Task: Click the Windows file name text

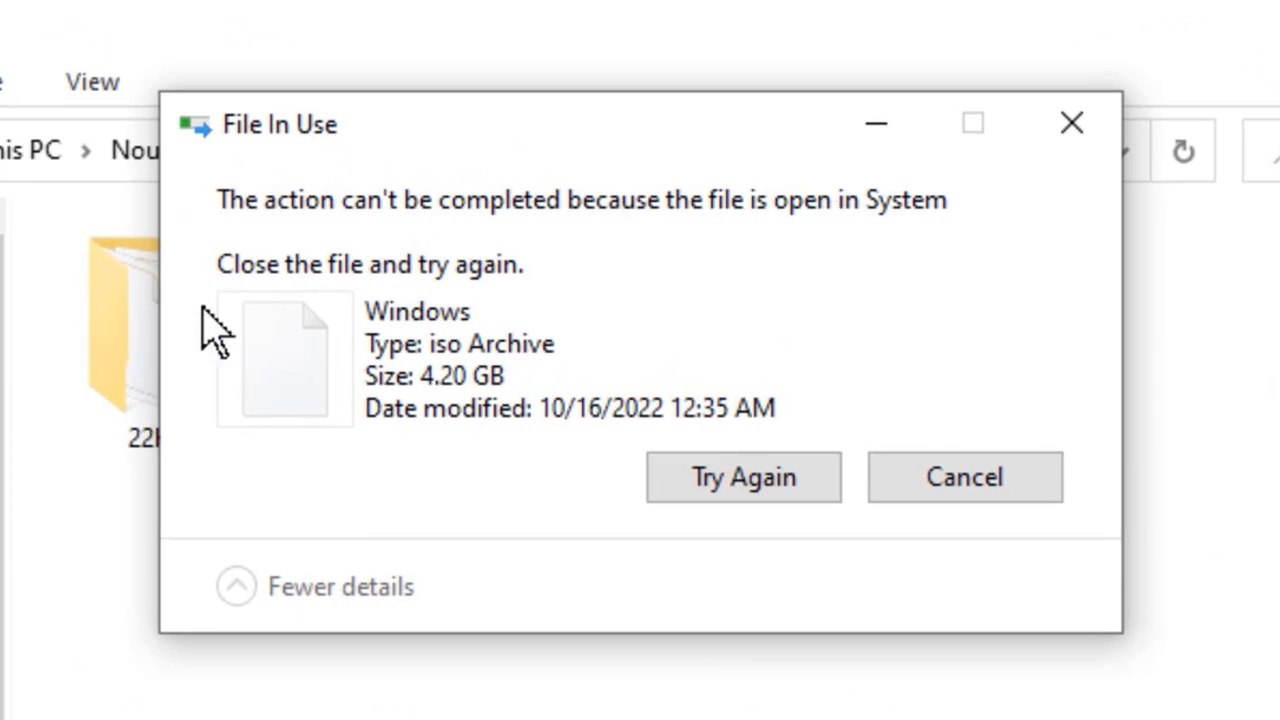Action: coord(417,312)
